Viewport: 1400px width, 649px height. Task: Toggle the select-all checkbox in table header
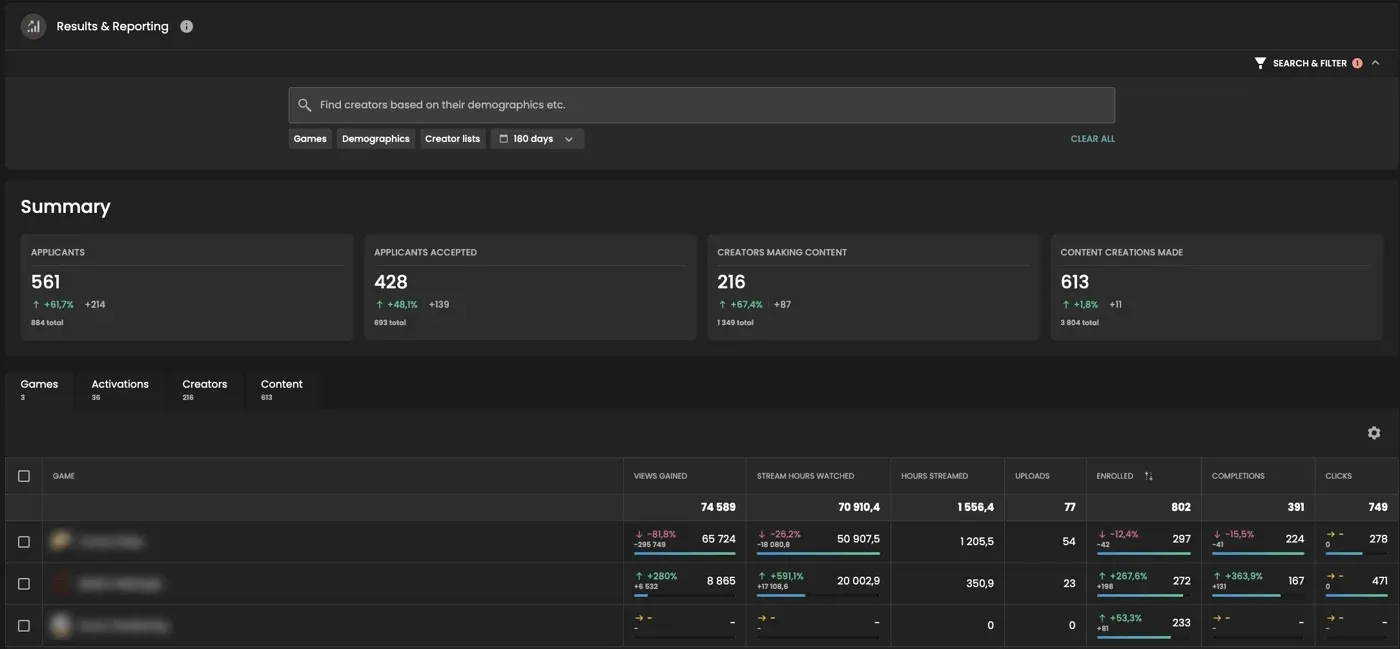[x=24, y=476]
